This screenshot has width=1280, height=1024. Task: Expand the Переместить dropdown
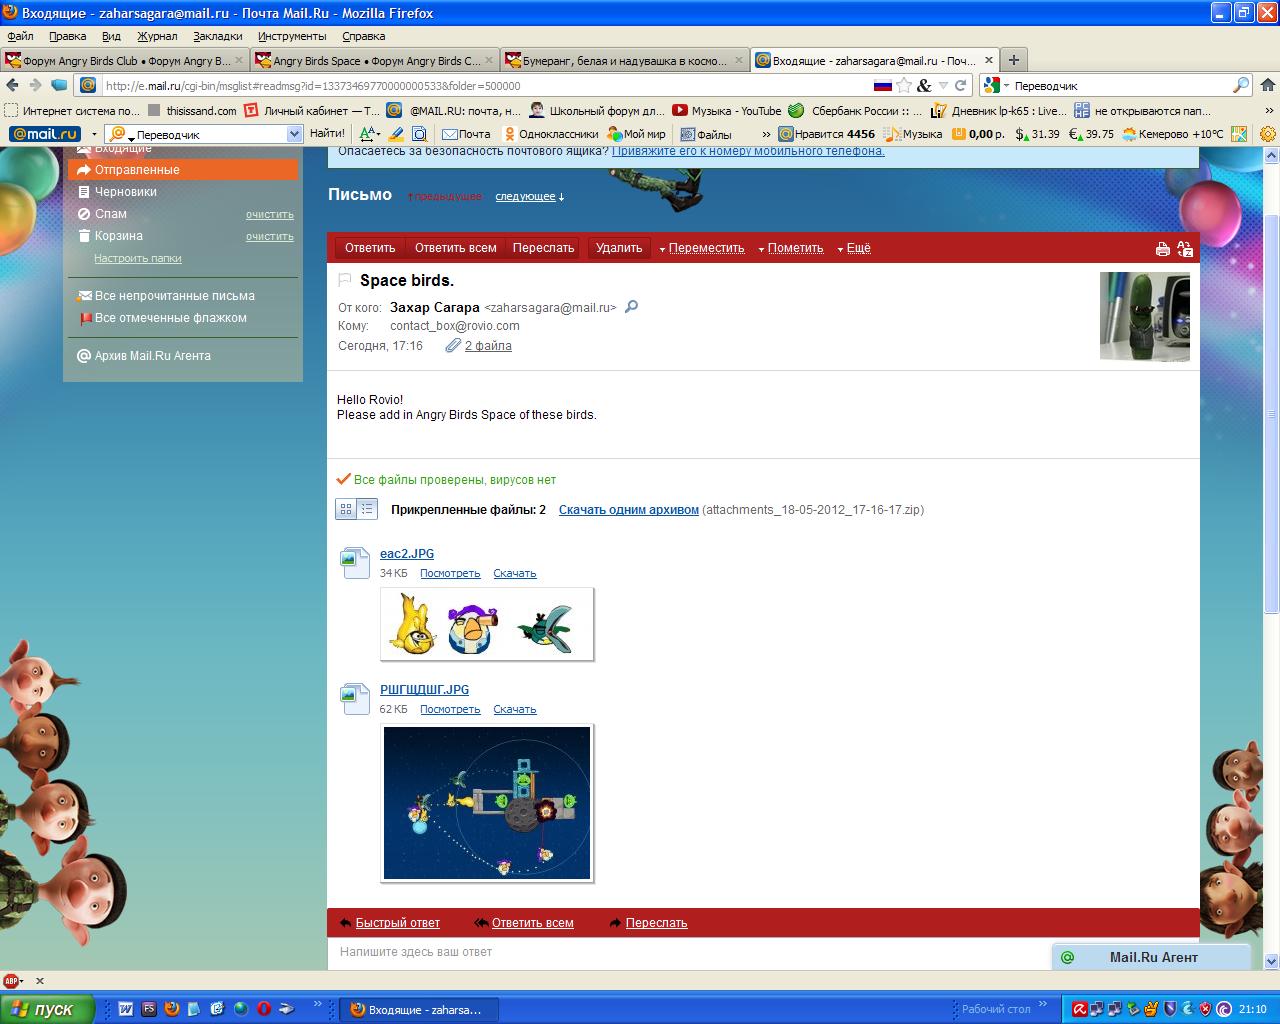tap(702, 248)
